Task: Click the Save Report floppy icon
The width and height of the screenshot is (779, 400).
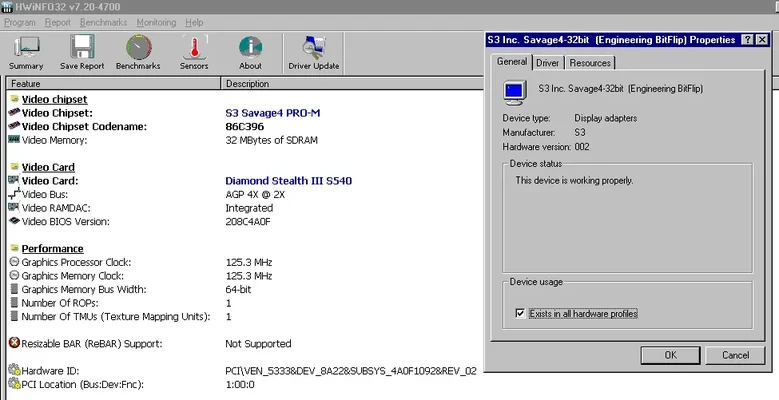Action: [82, 50]
